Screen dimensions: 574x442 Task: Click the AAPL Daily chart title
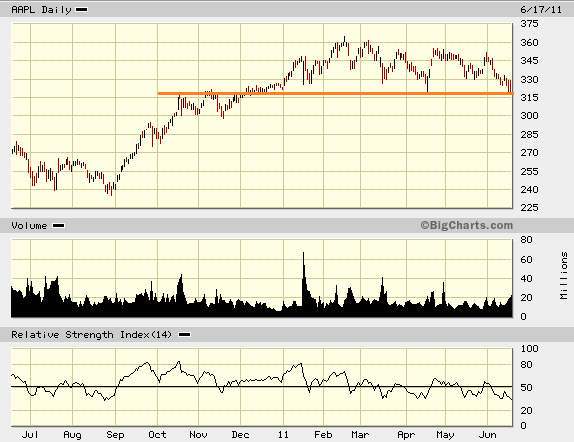[x=41, y=10]
